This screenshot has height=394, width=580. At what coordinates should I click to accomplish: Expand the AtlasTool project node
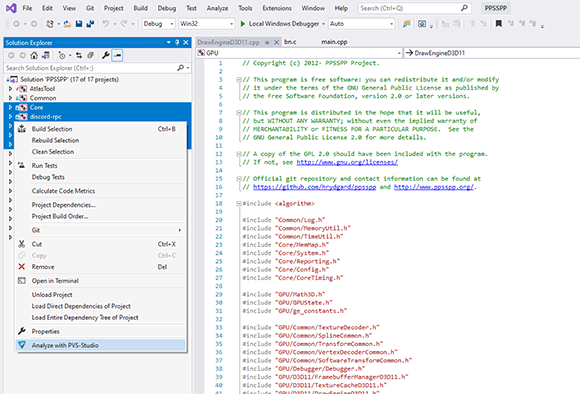(x=10, y=89)
